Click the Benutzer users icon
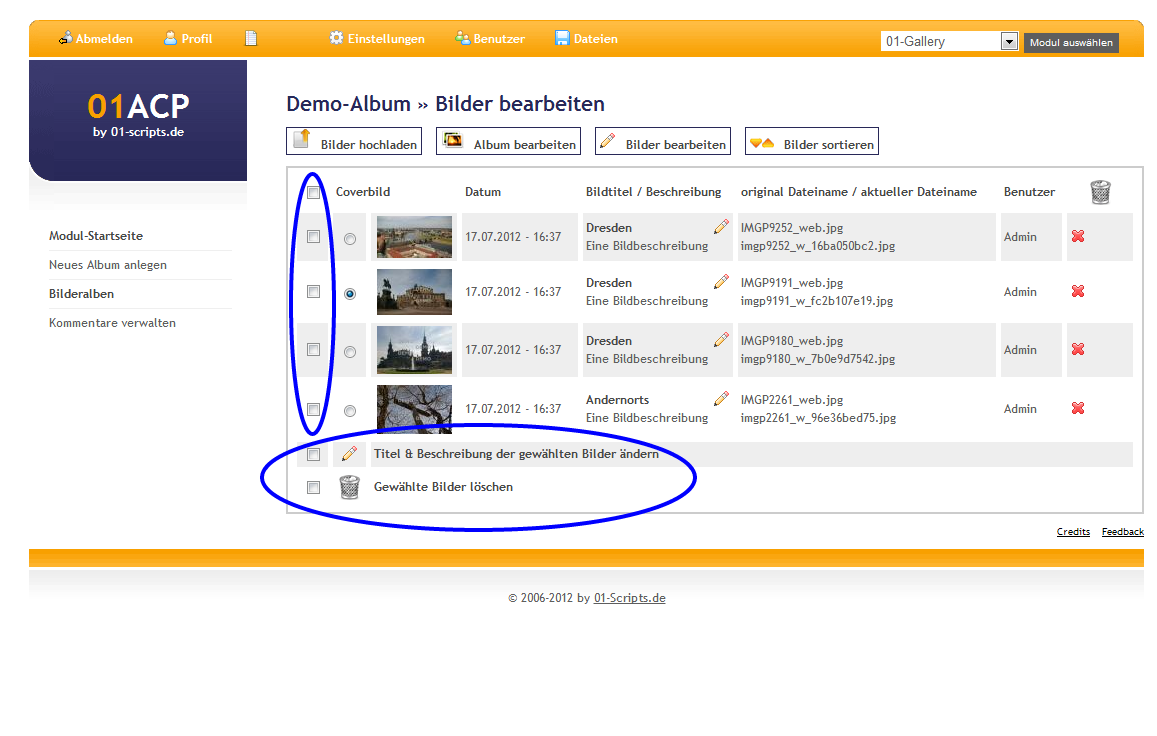1157x736 pixels. 463,38
